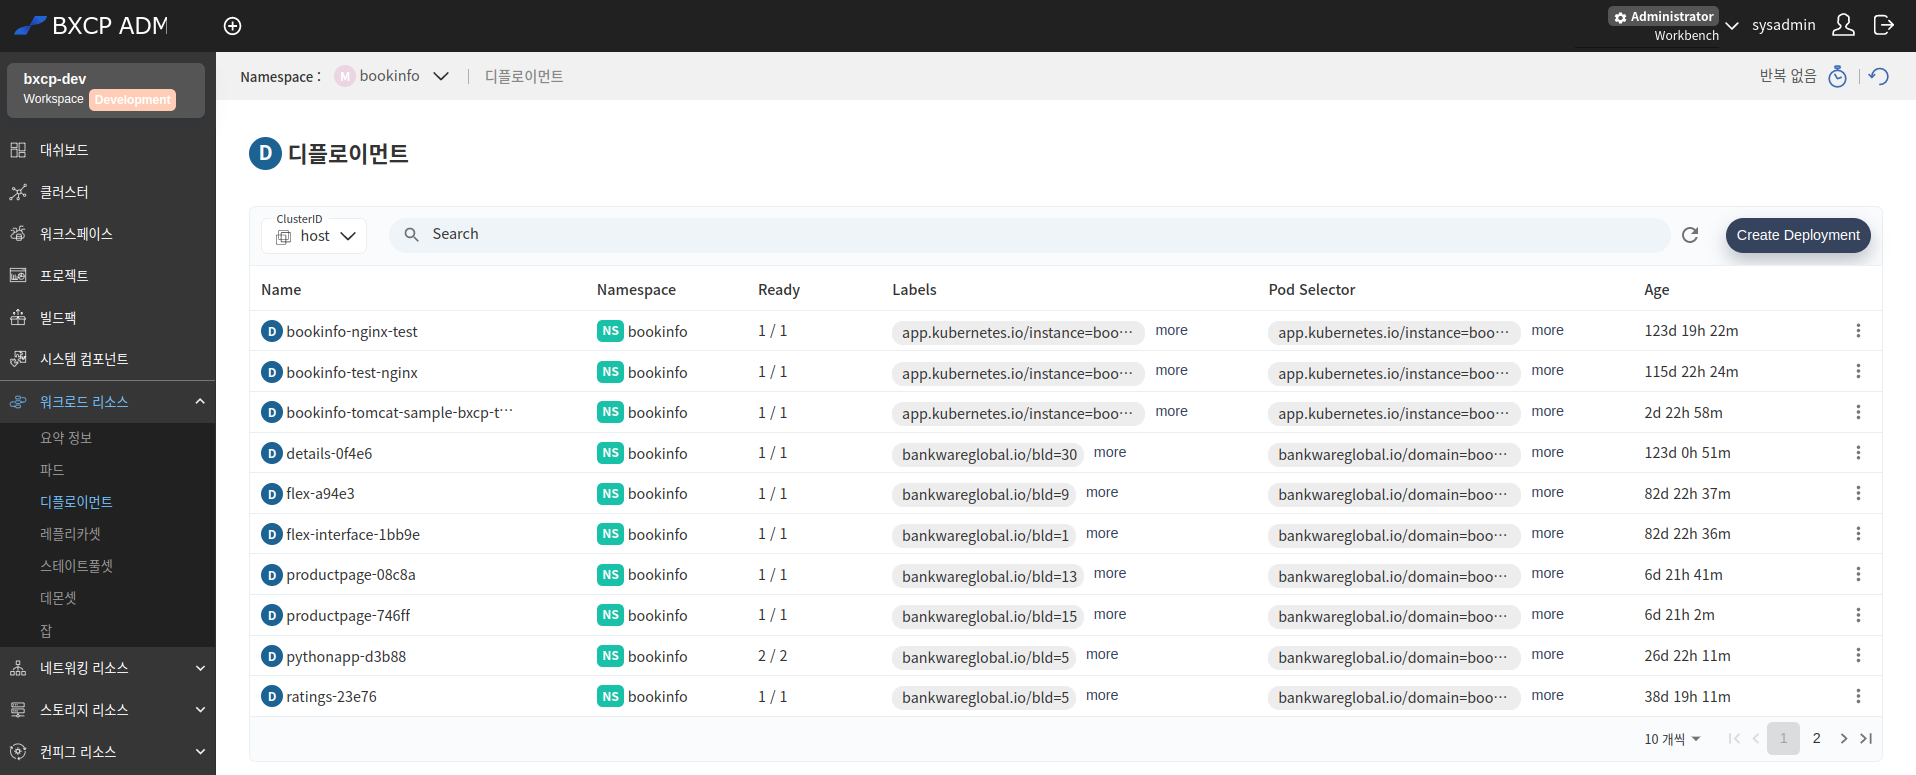Show more pod selectors for flex-a94e3
The width and height of the screenshot is (1916, 775).
(x=1547, y=493)
